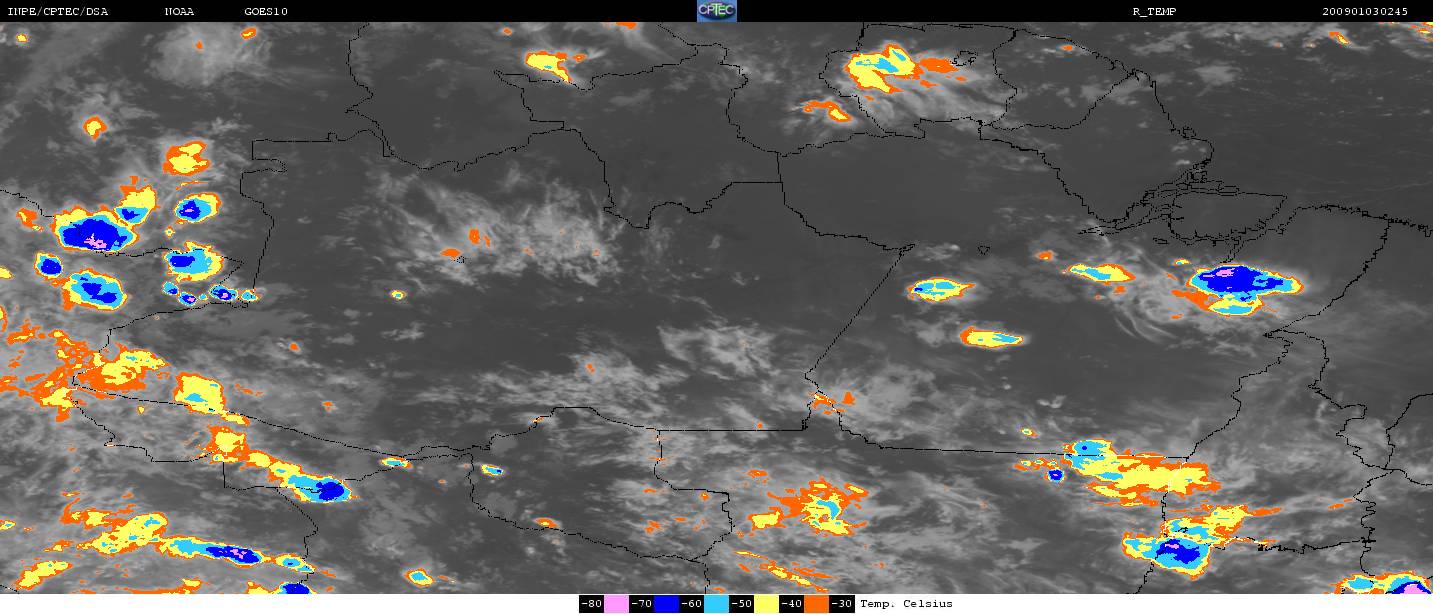1433x614 pixels.
Task: Click the GOES10 satellite label
Action: (266, 11)
